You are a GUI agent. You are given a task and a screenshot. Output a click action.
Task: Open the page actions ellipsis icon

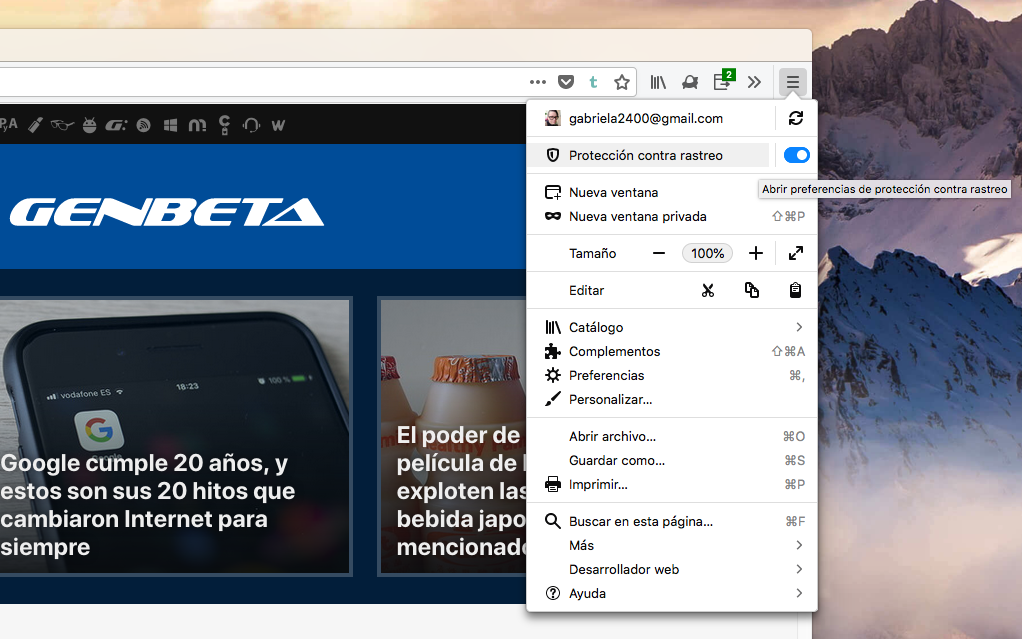(x=537, y=82)
